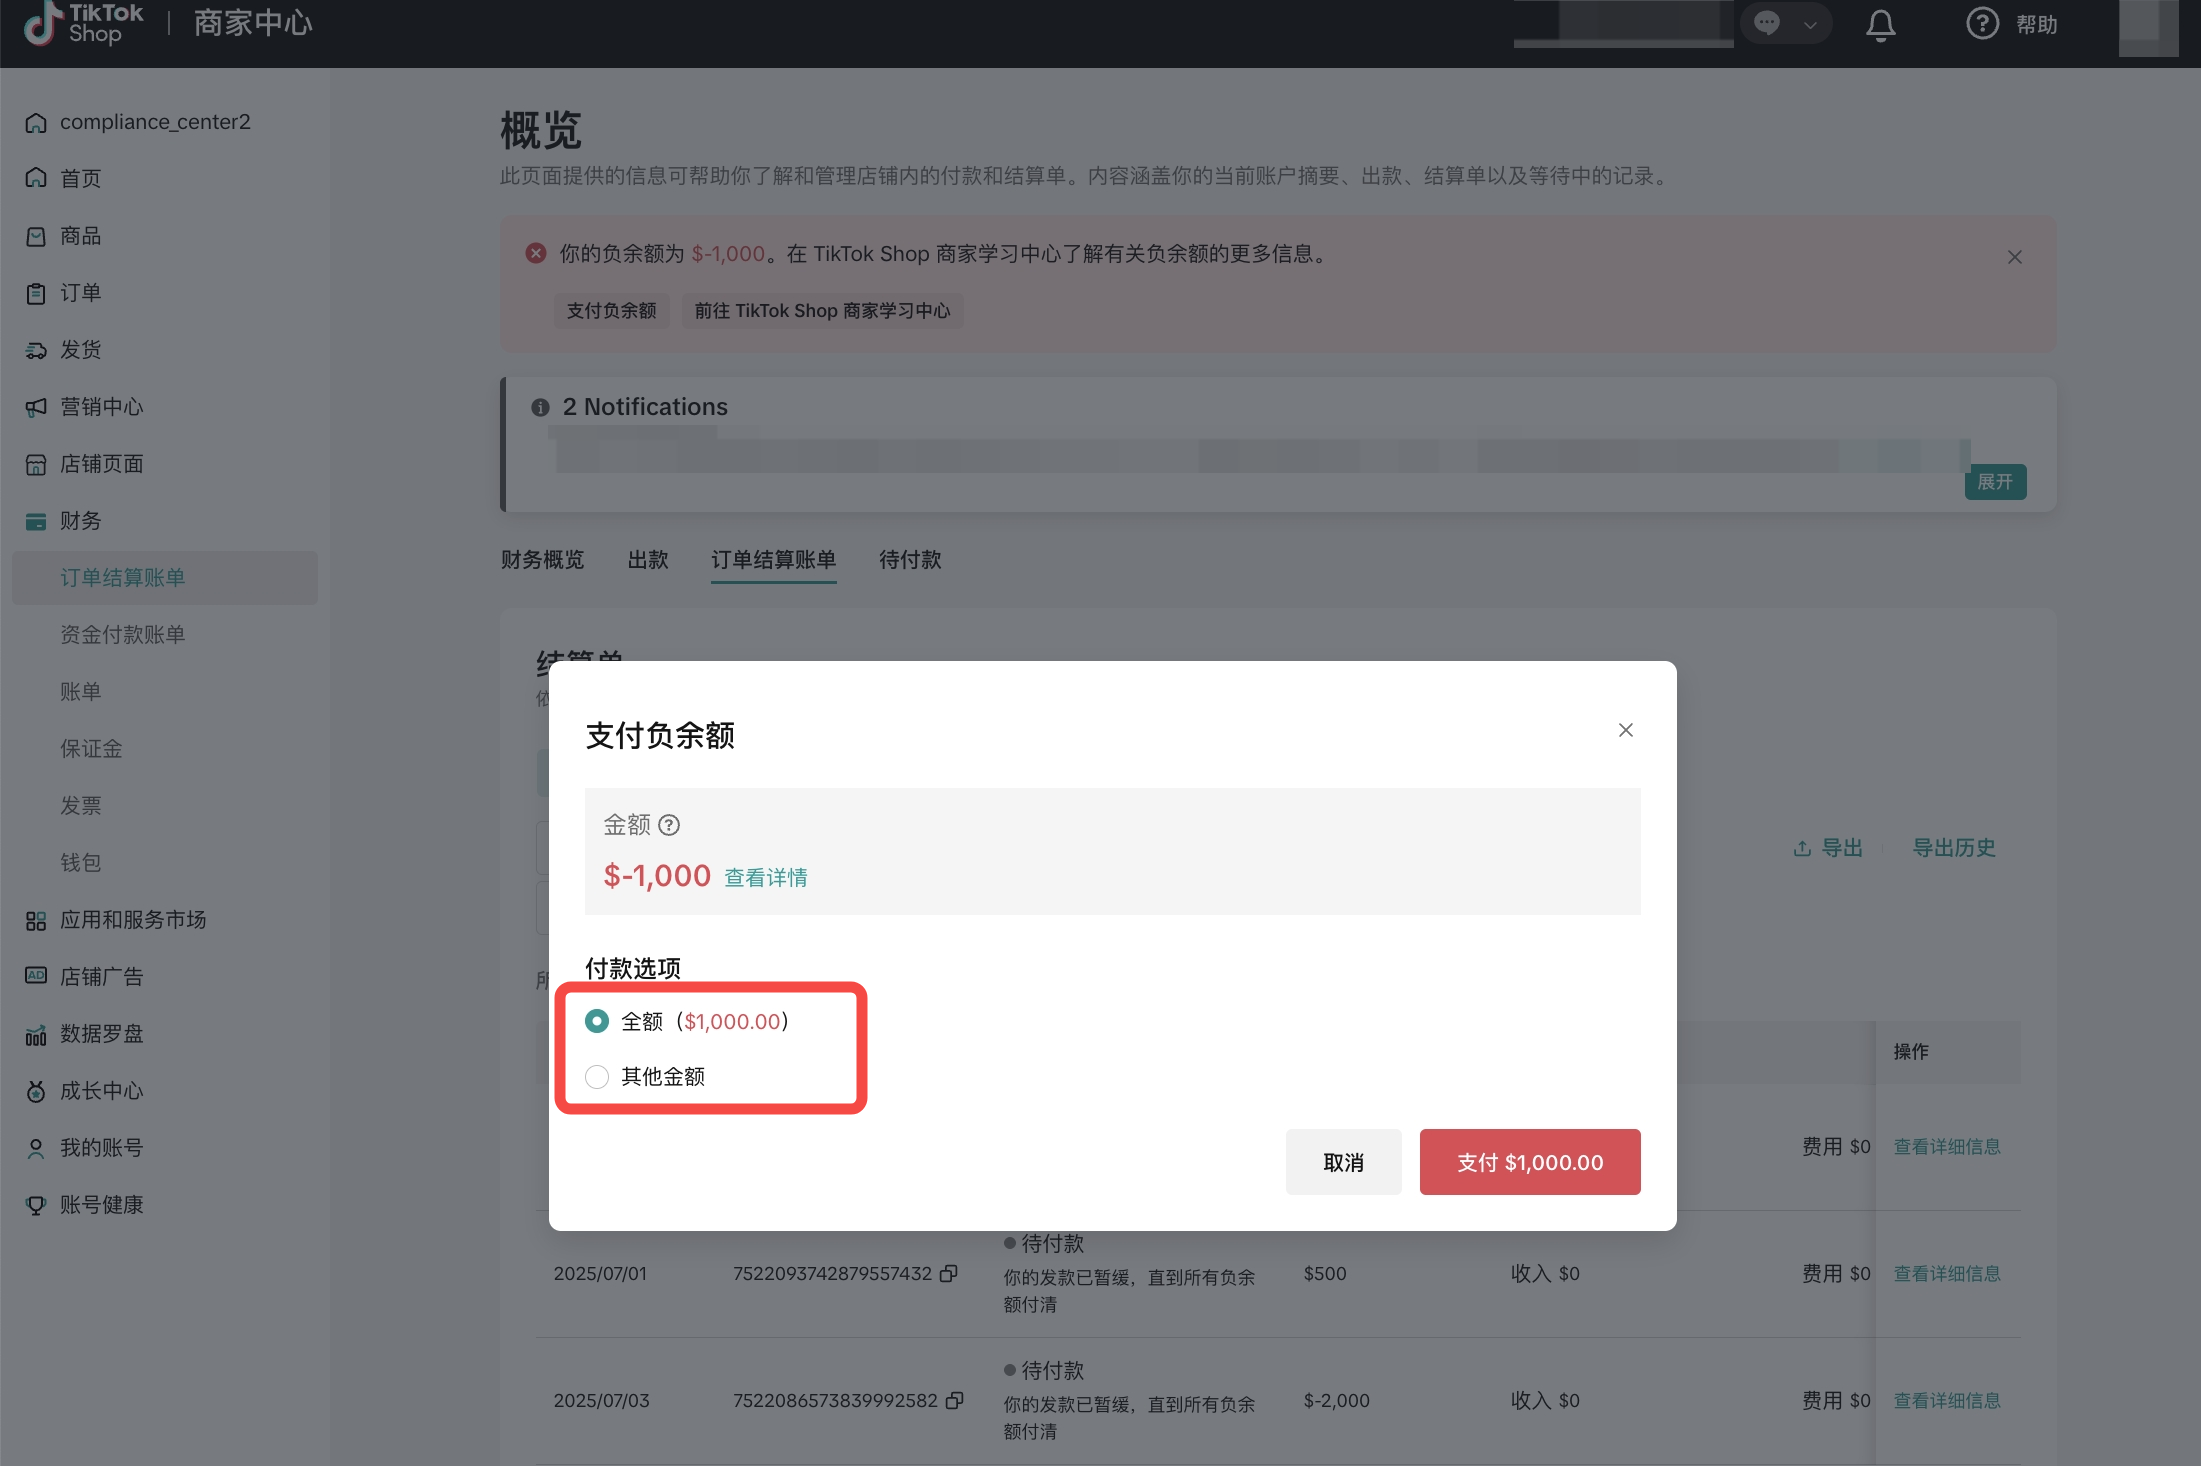Select the 全额 ($1,000.00) radio option
The image size is (2201, 1466).
pyautogui.click(x=597, y=1021)
